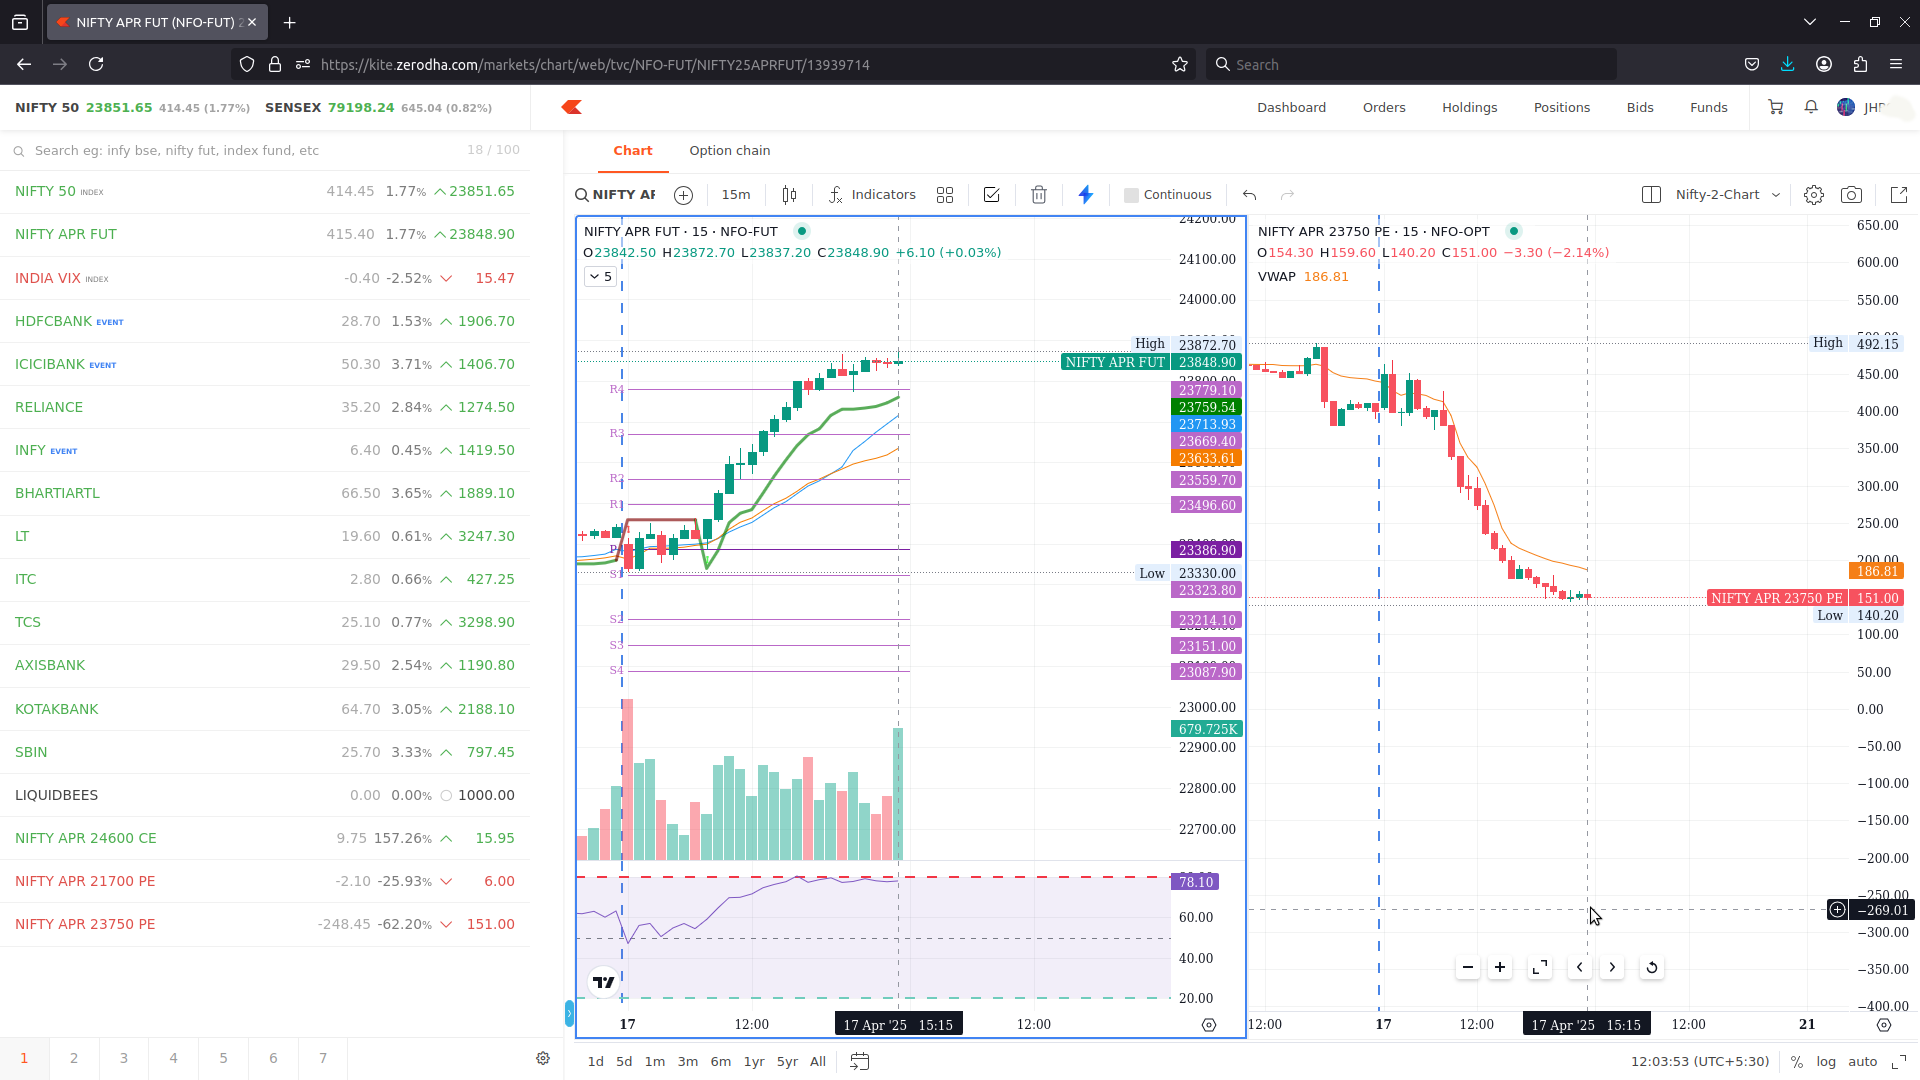Viewport: 1920px width, 1080px height.
Task: Focus the marketwatch search field
Action: pos(265,151)
